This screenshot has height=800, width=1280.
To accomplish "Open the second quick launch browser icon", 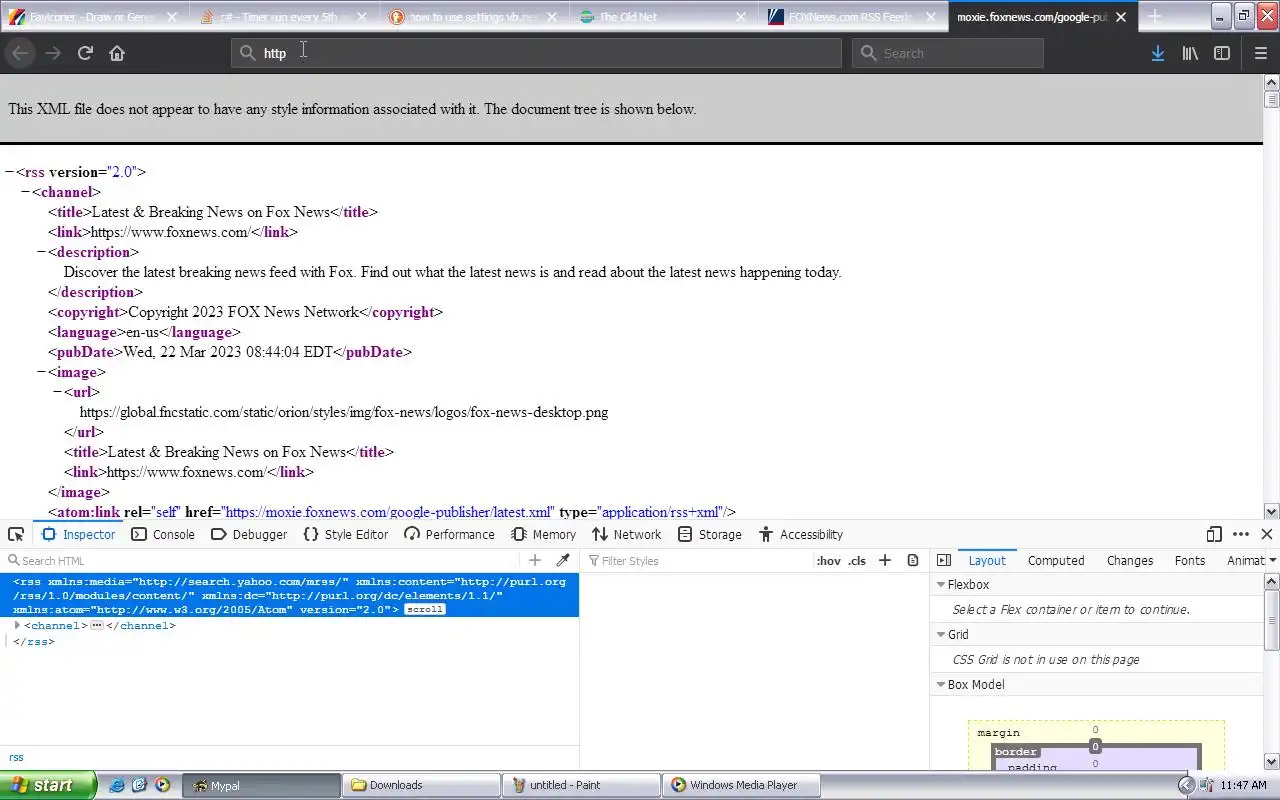I will (x=140, y=785).
